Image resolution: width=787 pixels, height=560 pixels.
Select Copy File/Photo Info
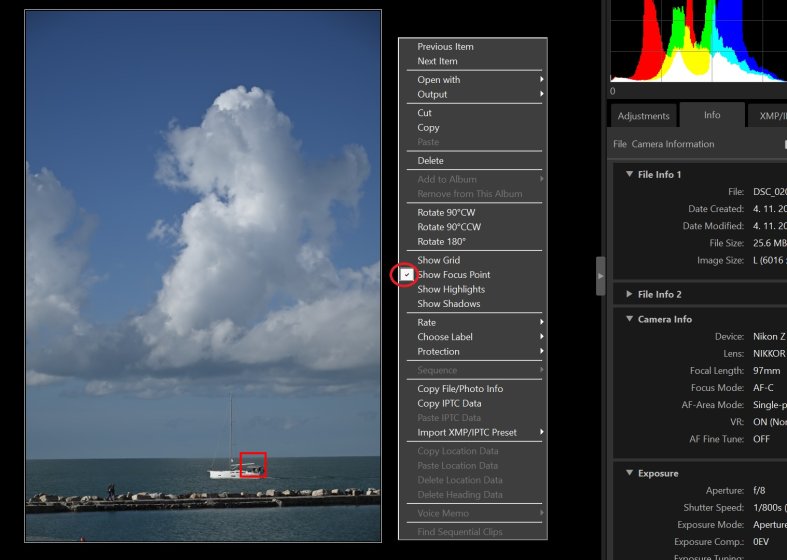pos(473,389)
